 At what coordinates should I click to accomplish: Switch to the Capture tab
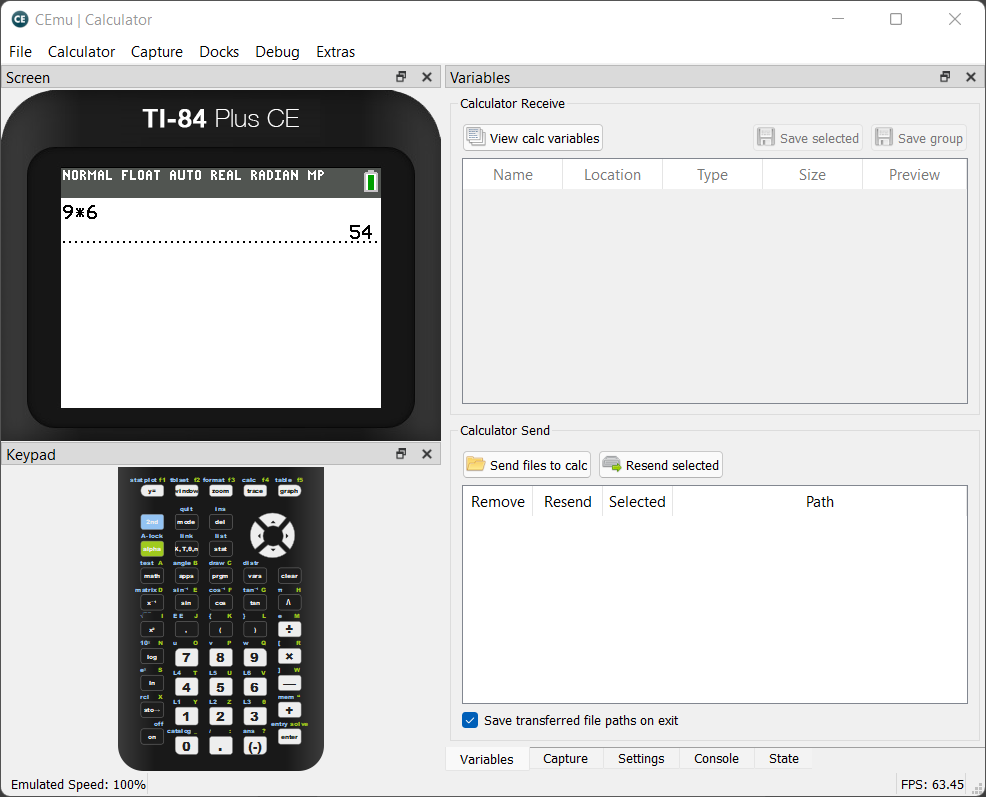pyautogui.click(x=565, y=759)
